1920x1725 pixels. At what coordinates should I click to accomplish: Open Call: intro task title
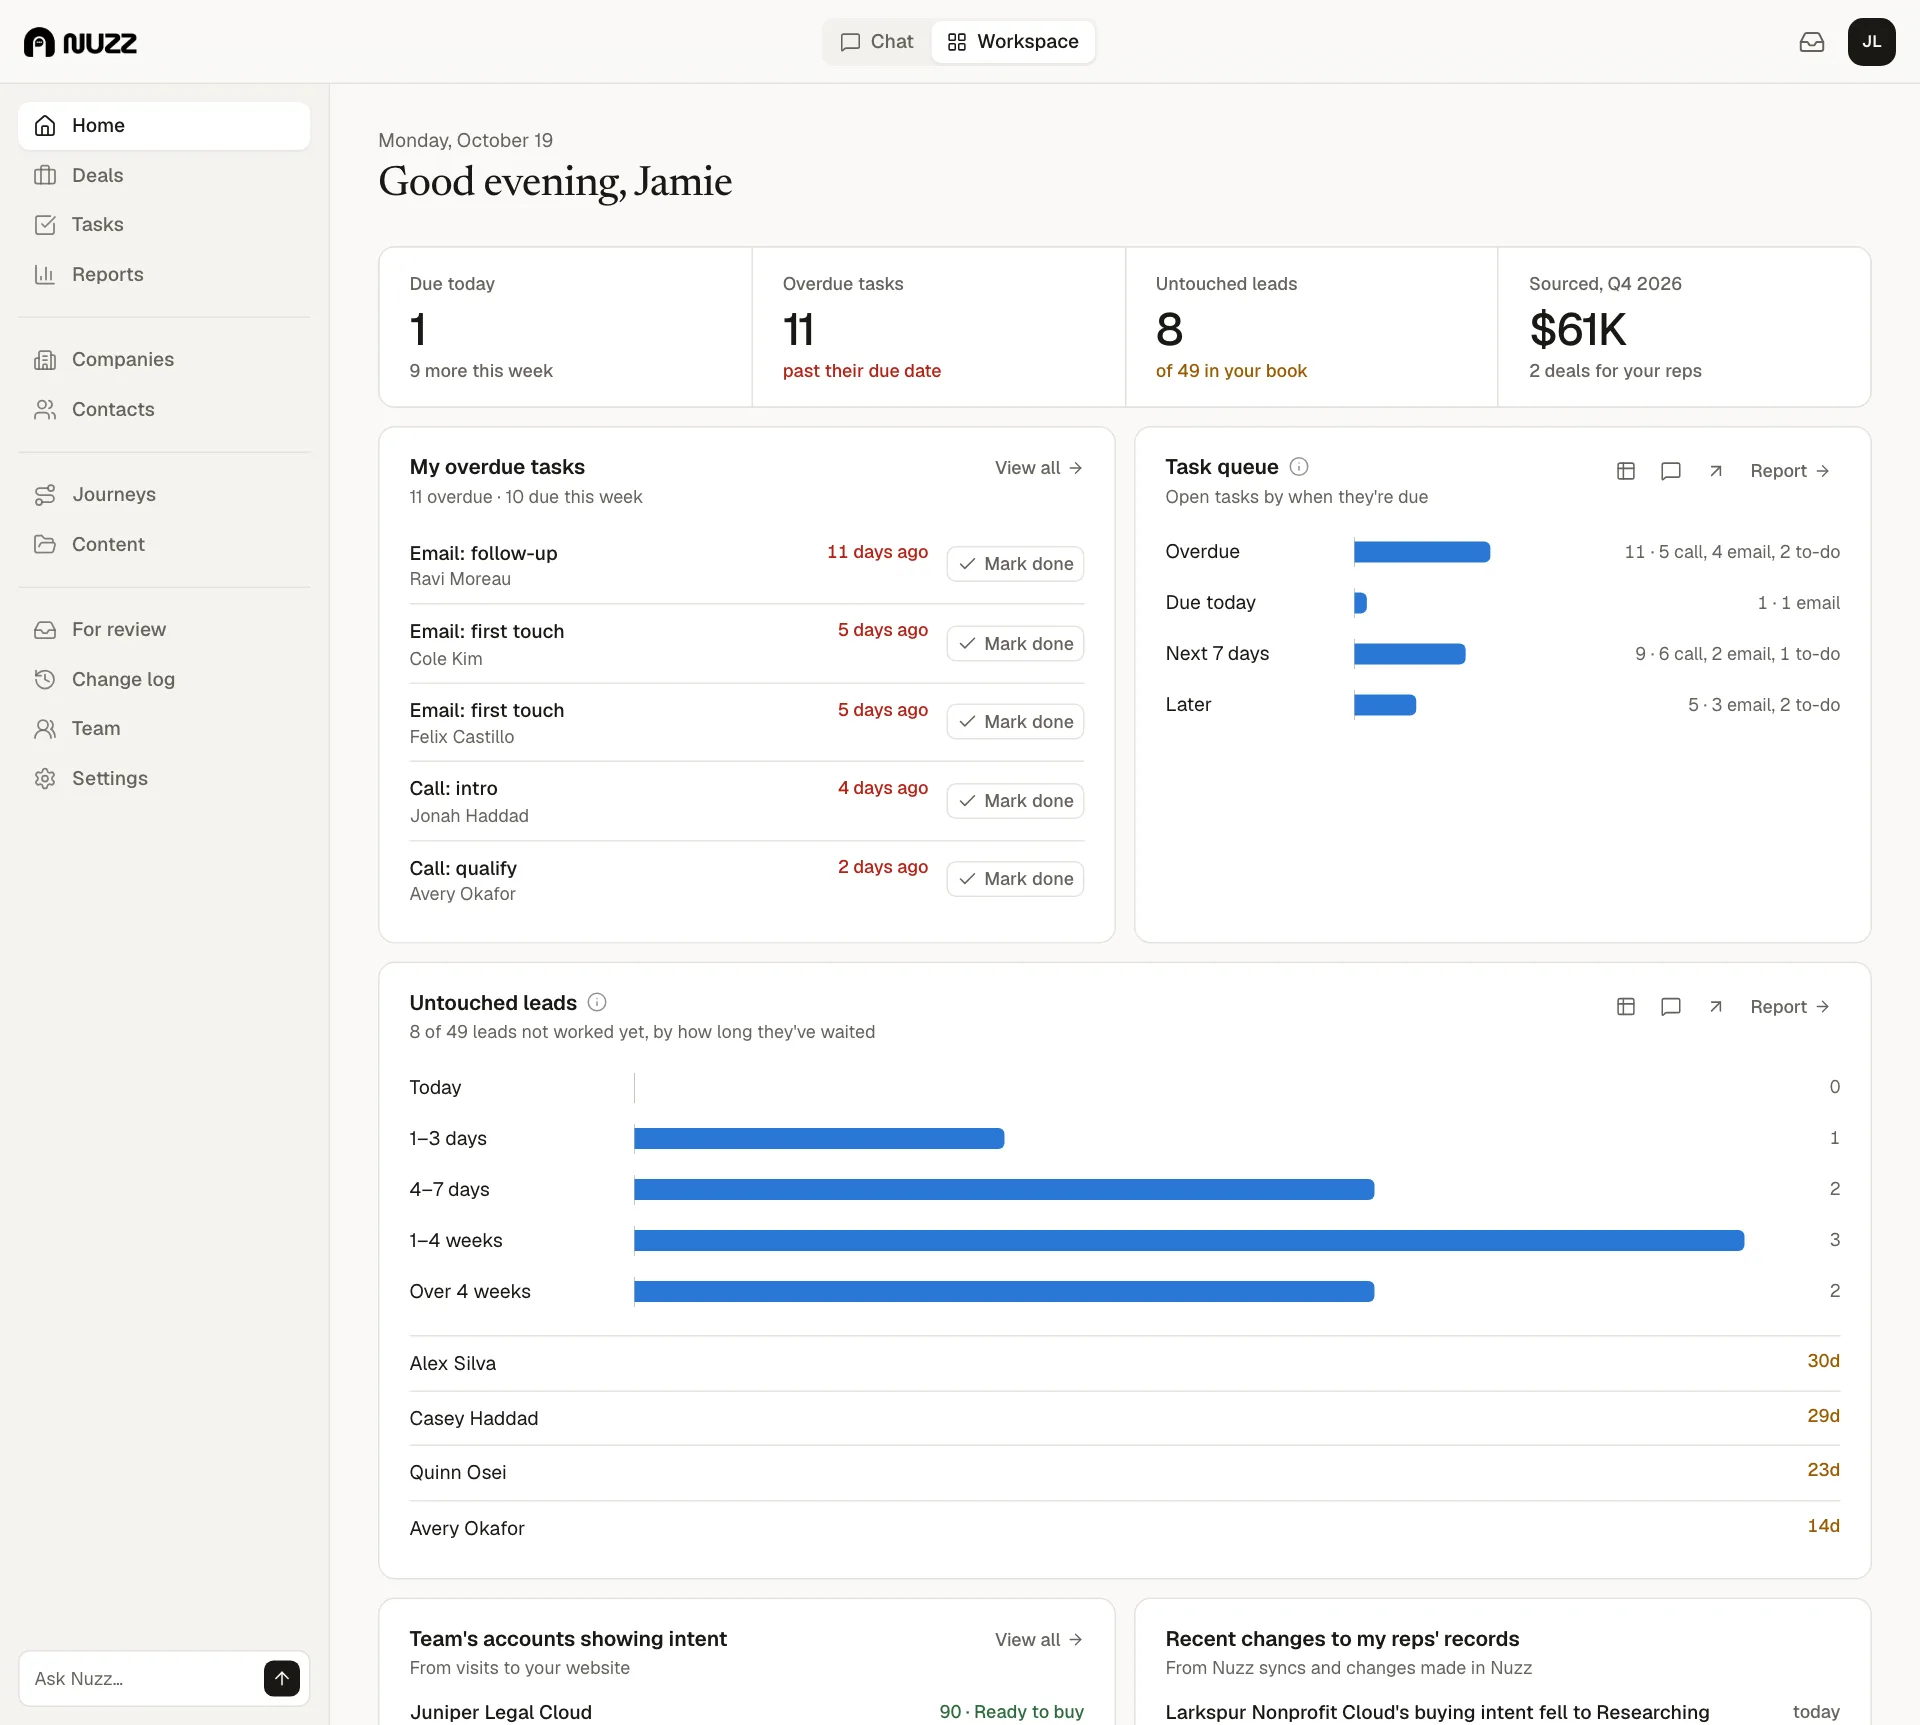coord(453,789)
